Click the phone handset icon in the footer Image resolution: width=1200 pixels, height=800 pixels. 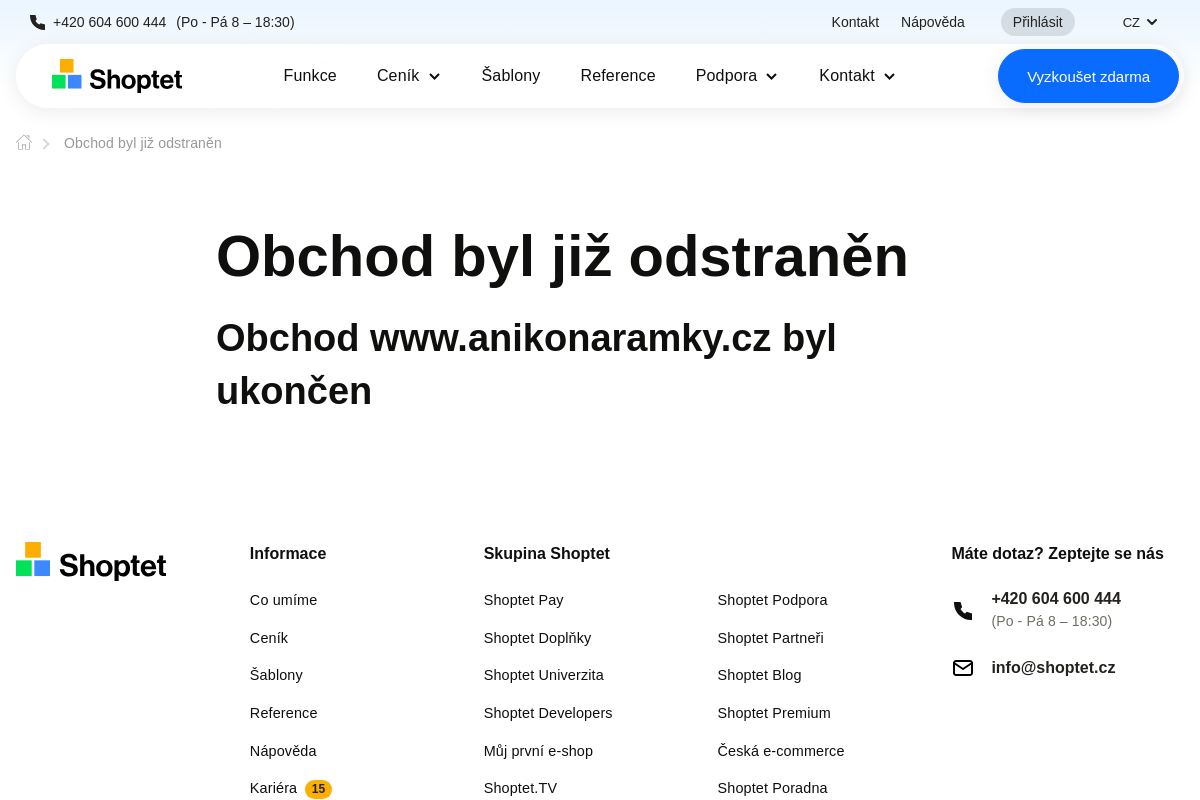point(962,610)
